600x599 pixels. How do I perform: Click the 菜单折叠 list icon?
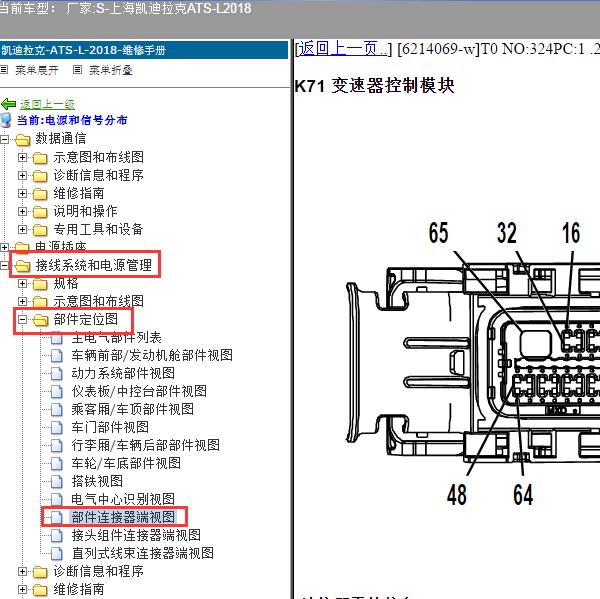[77, 70]
